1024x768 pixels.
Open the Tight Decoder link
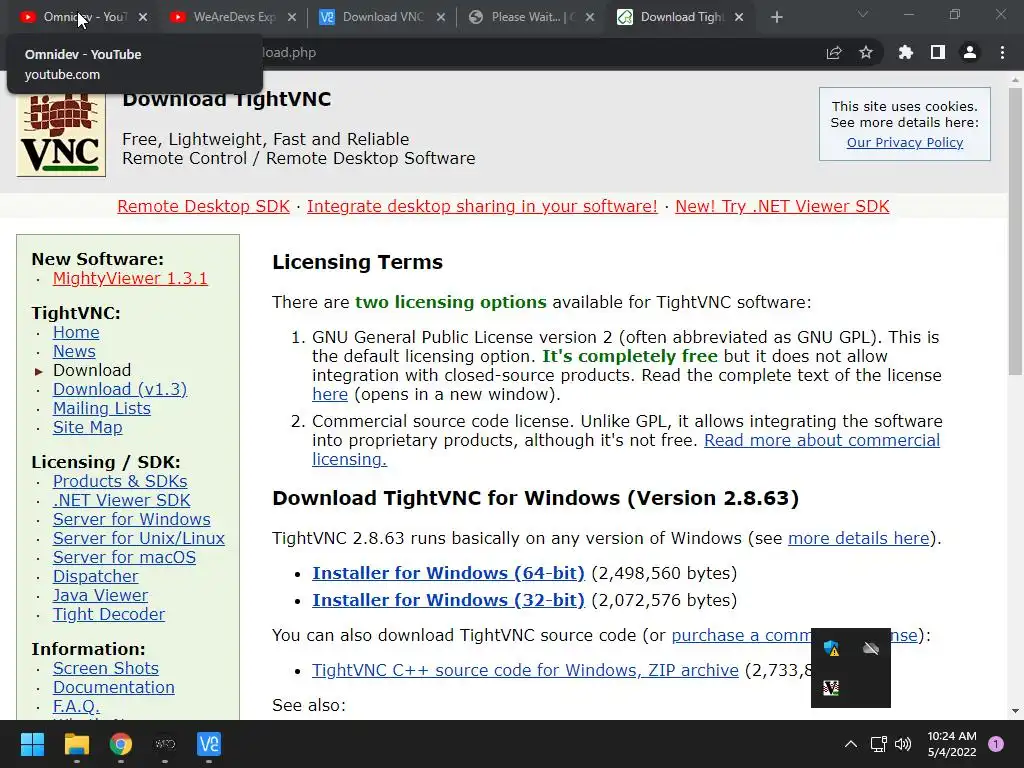[109, 614]
